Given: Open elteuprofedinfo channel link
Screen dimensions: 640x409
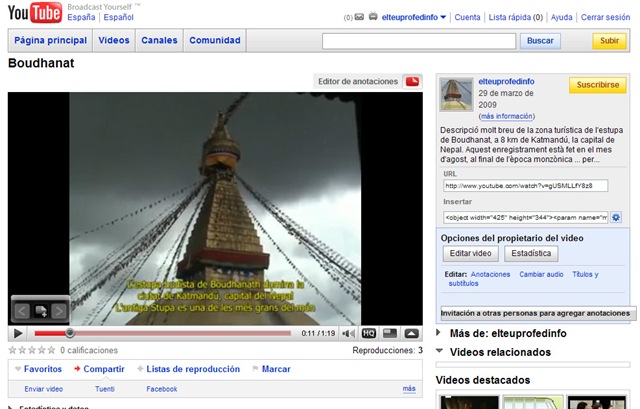Looking at the screenshot, I should [506, 81].
